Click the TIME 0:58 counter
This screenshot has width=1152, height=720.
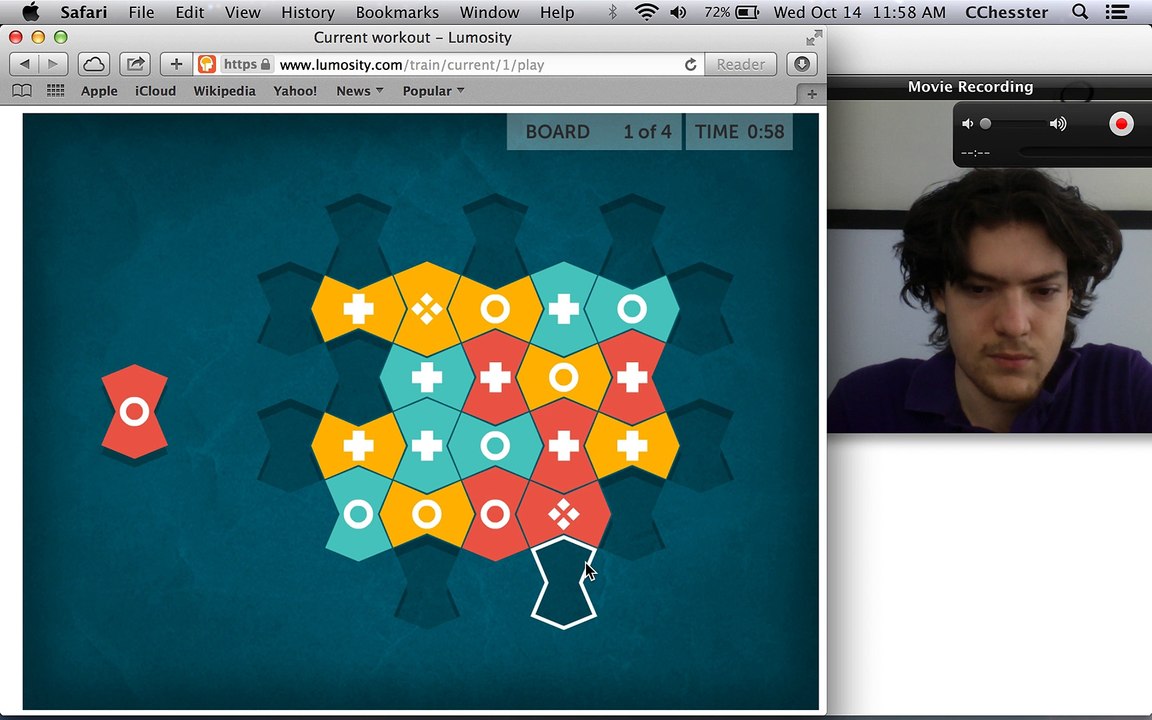[739, 132]
